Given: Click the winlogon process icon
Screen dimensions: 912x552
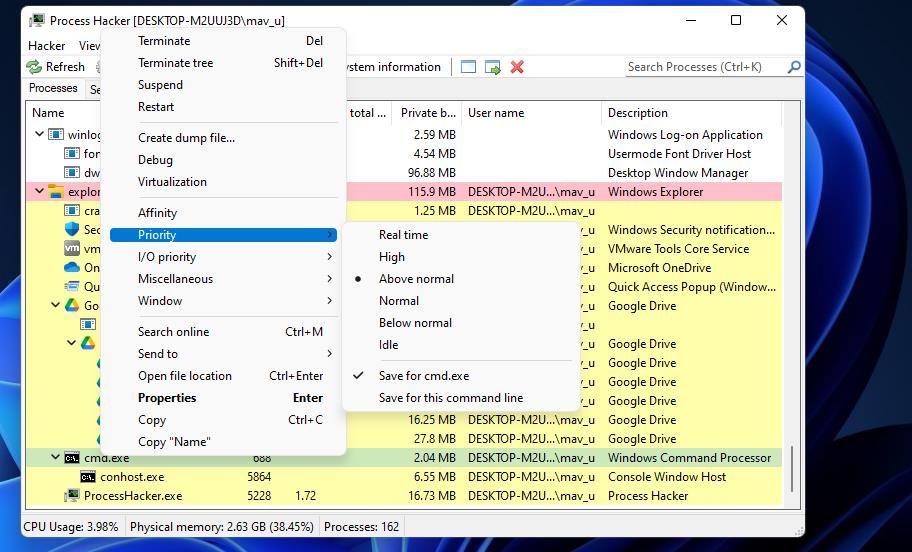Looking at the screenshot, I should (56, 134).
